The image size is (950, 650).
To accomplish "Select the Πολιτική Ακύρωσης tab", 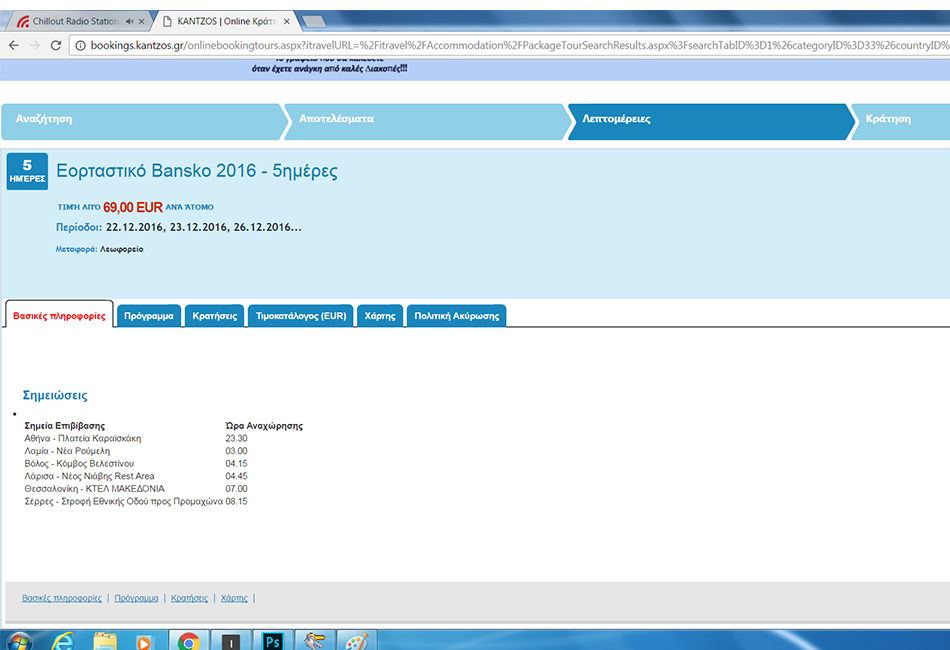I will tap(456, 316).
